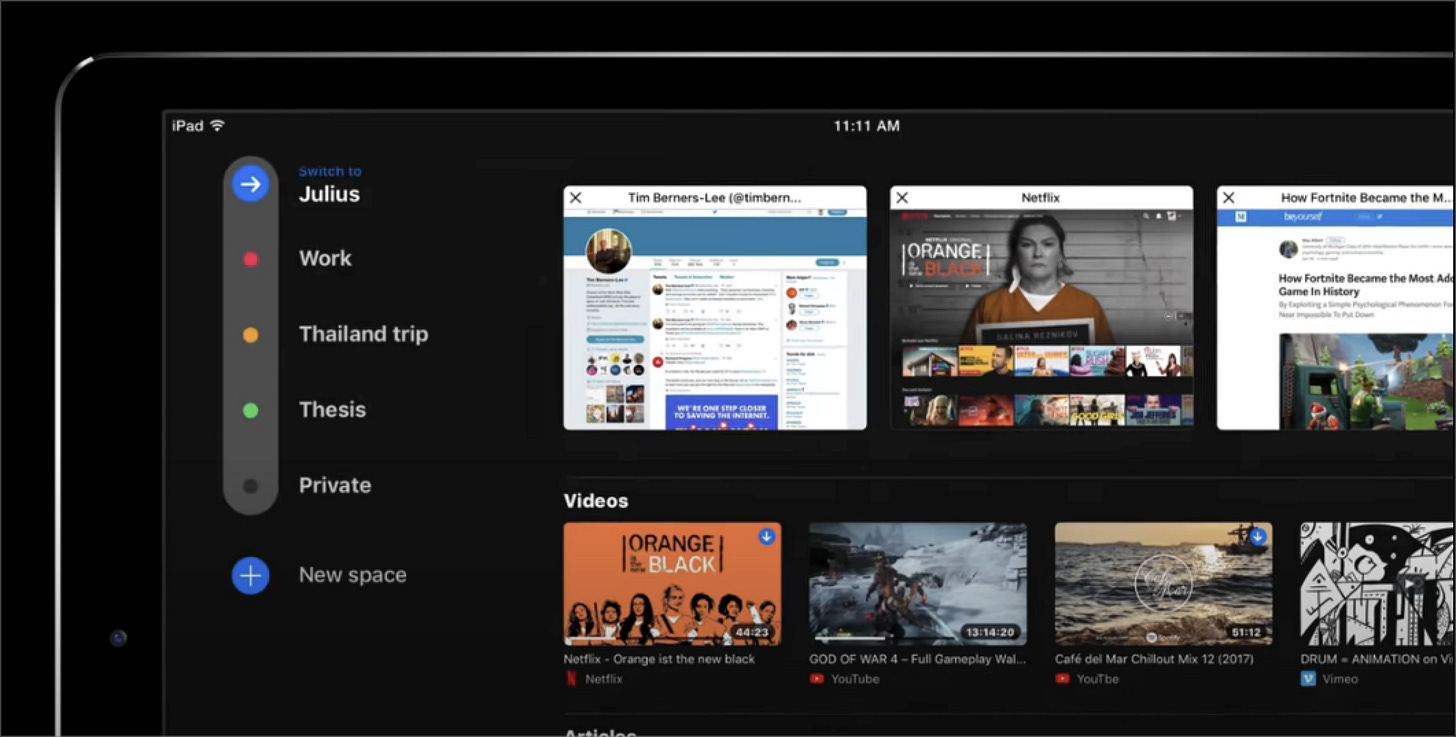Click the Videos section heading

point(596,501)
